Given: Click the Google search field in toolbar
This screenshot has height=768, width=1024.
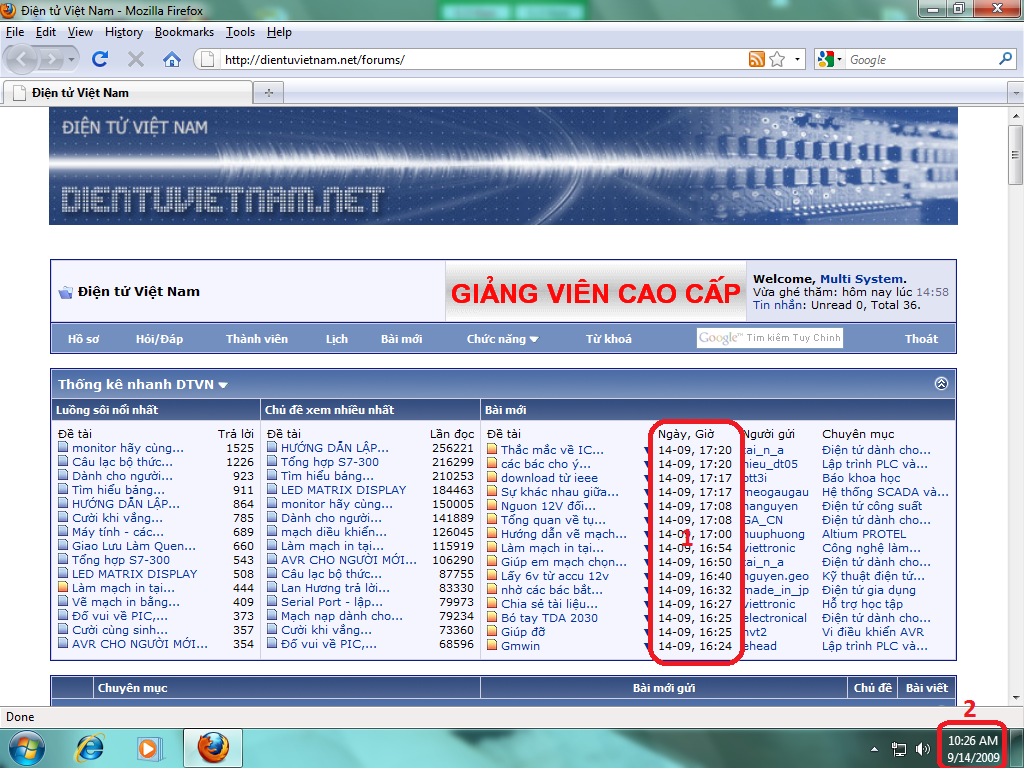Looking at the screenshot, I should [921, 59].
